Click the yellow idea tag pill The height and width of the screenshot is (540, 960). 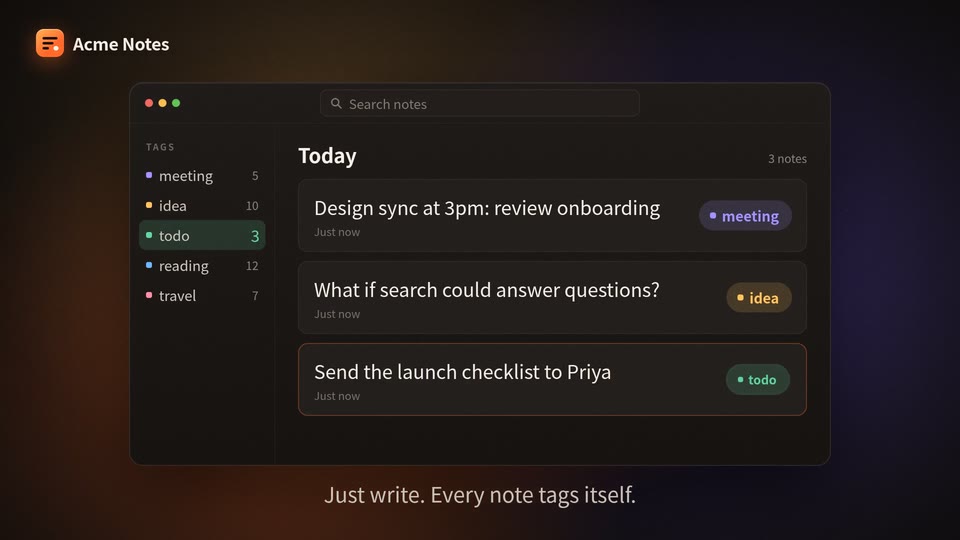[759, 298]
